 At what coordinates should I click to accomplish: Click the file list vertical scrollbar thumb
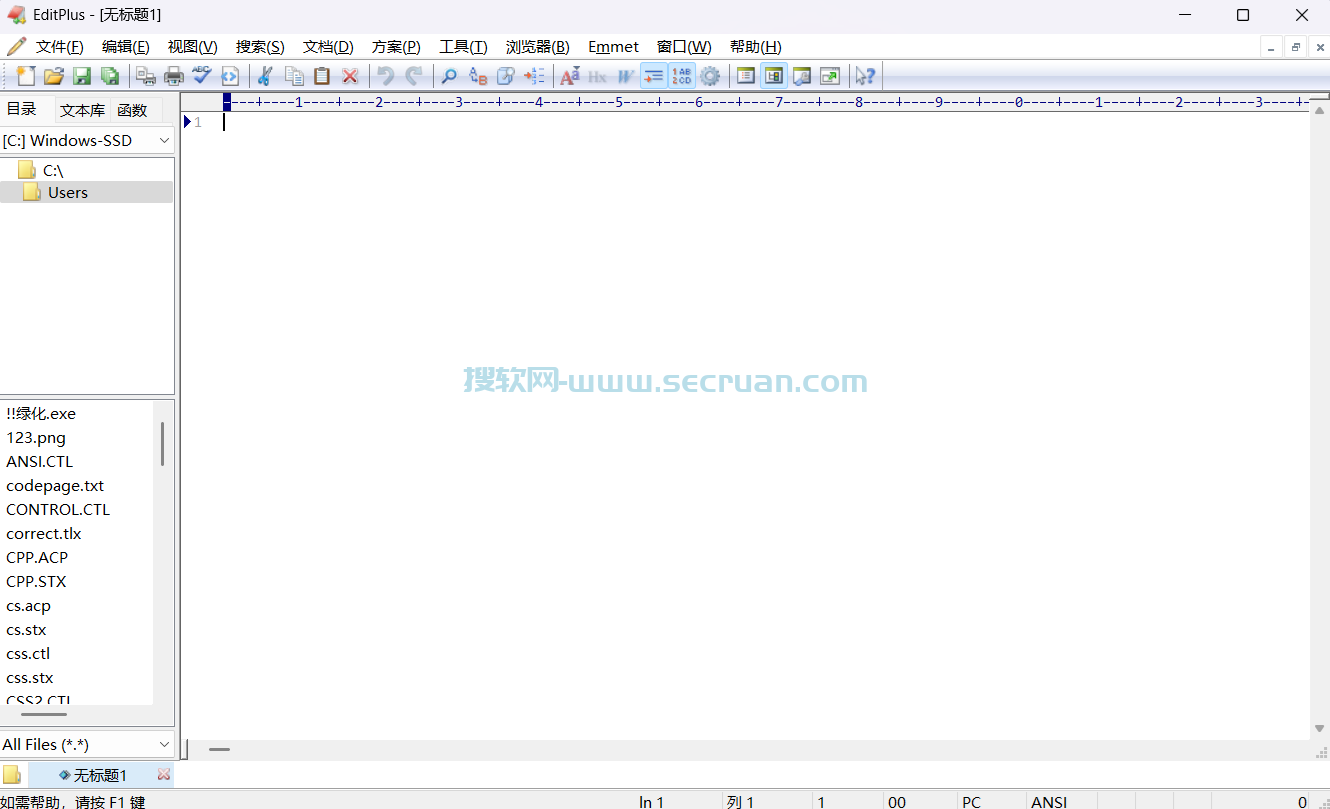[x=162, y=444]
